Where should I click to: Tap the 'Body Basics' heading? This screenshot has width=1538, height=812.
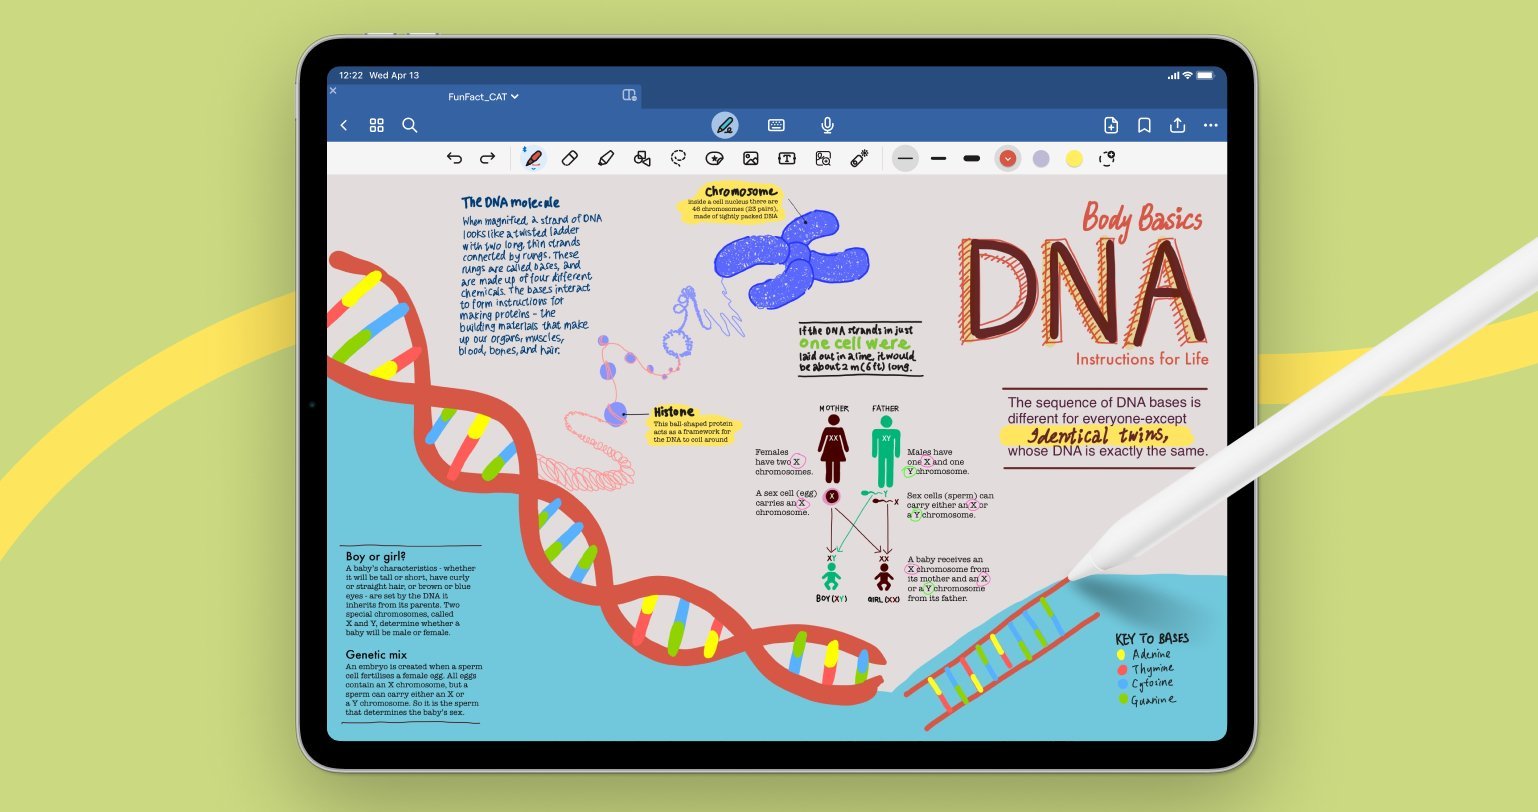(1142, 217)
